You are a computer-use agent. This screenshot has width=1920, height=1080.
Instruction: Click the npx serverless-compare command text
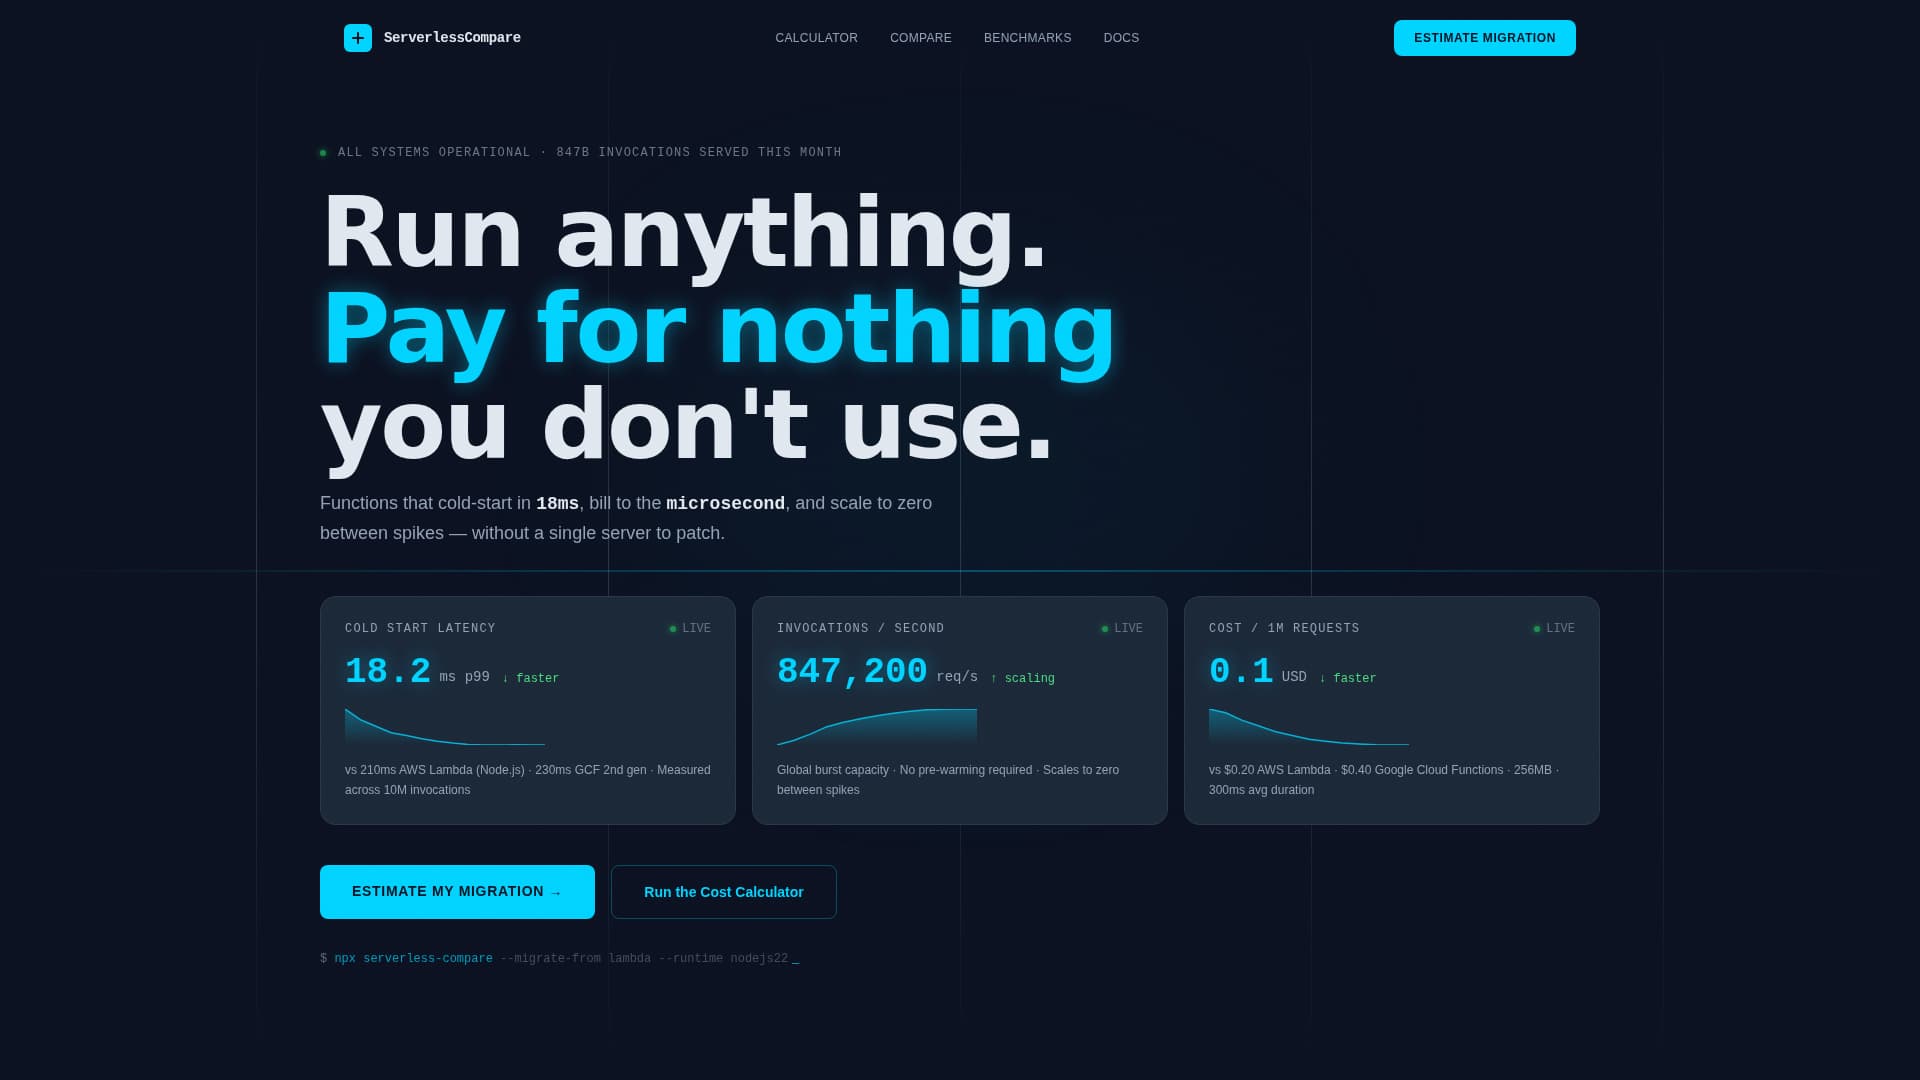click(413, 958)
